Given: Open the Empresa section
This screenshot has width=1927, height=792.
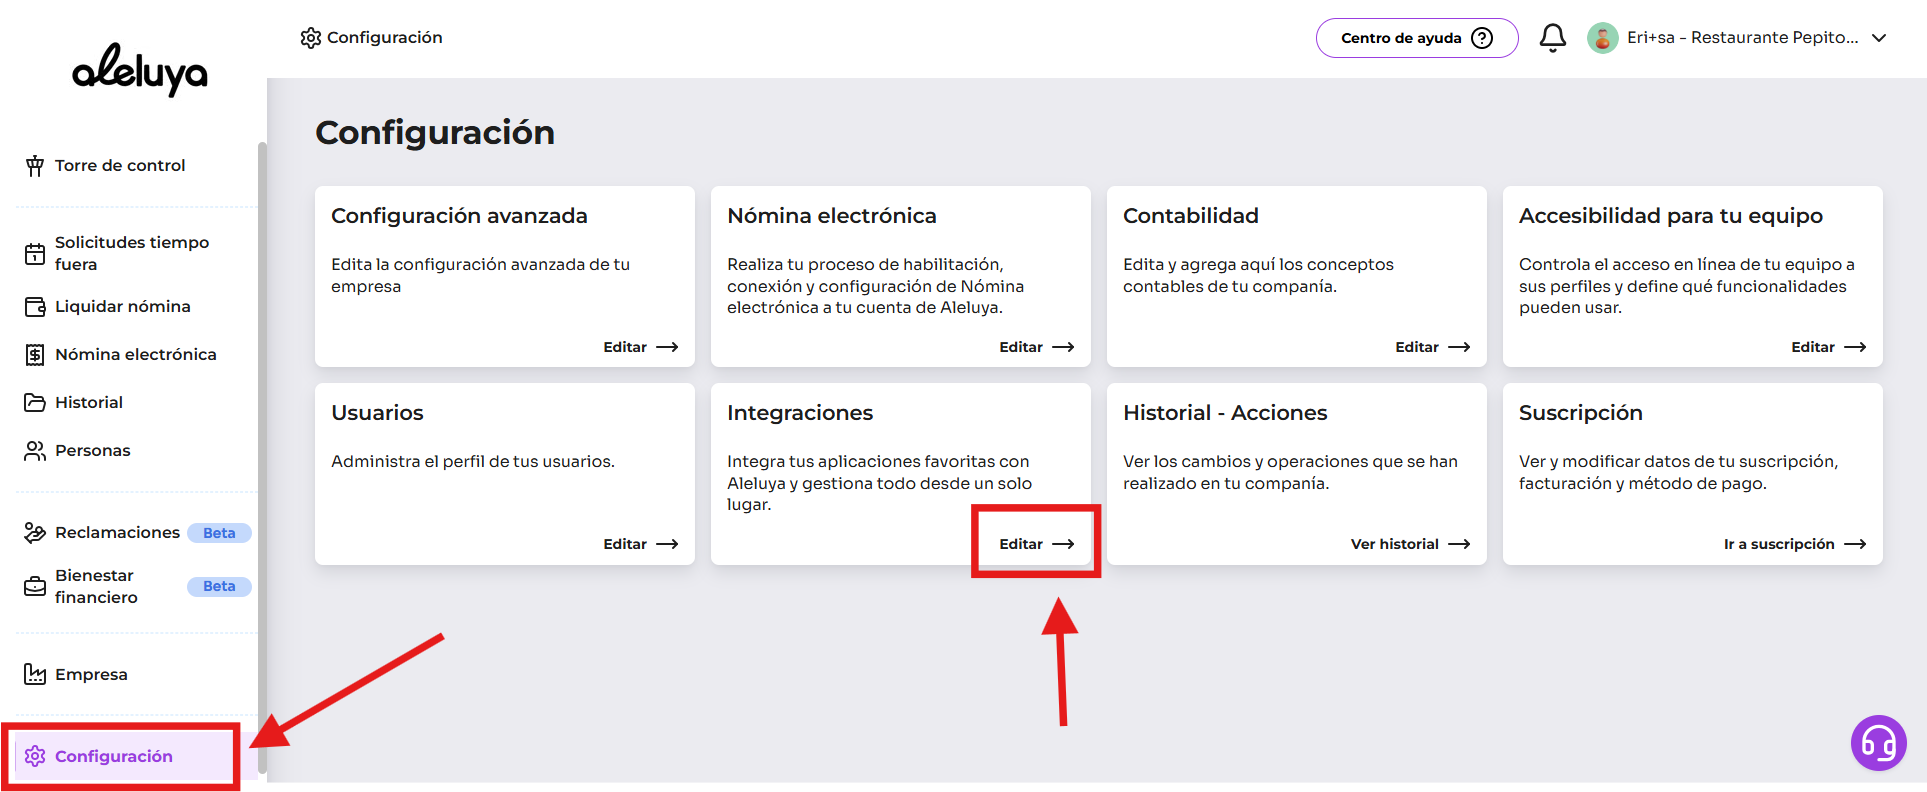Looking at the screenshot, I should tap(91, 675).
